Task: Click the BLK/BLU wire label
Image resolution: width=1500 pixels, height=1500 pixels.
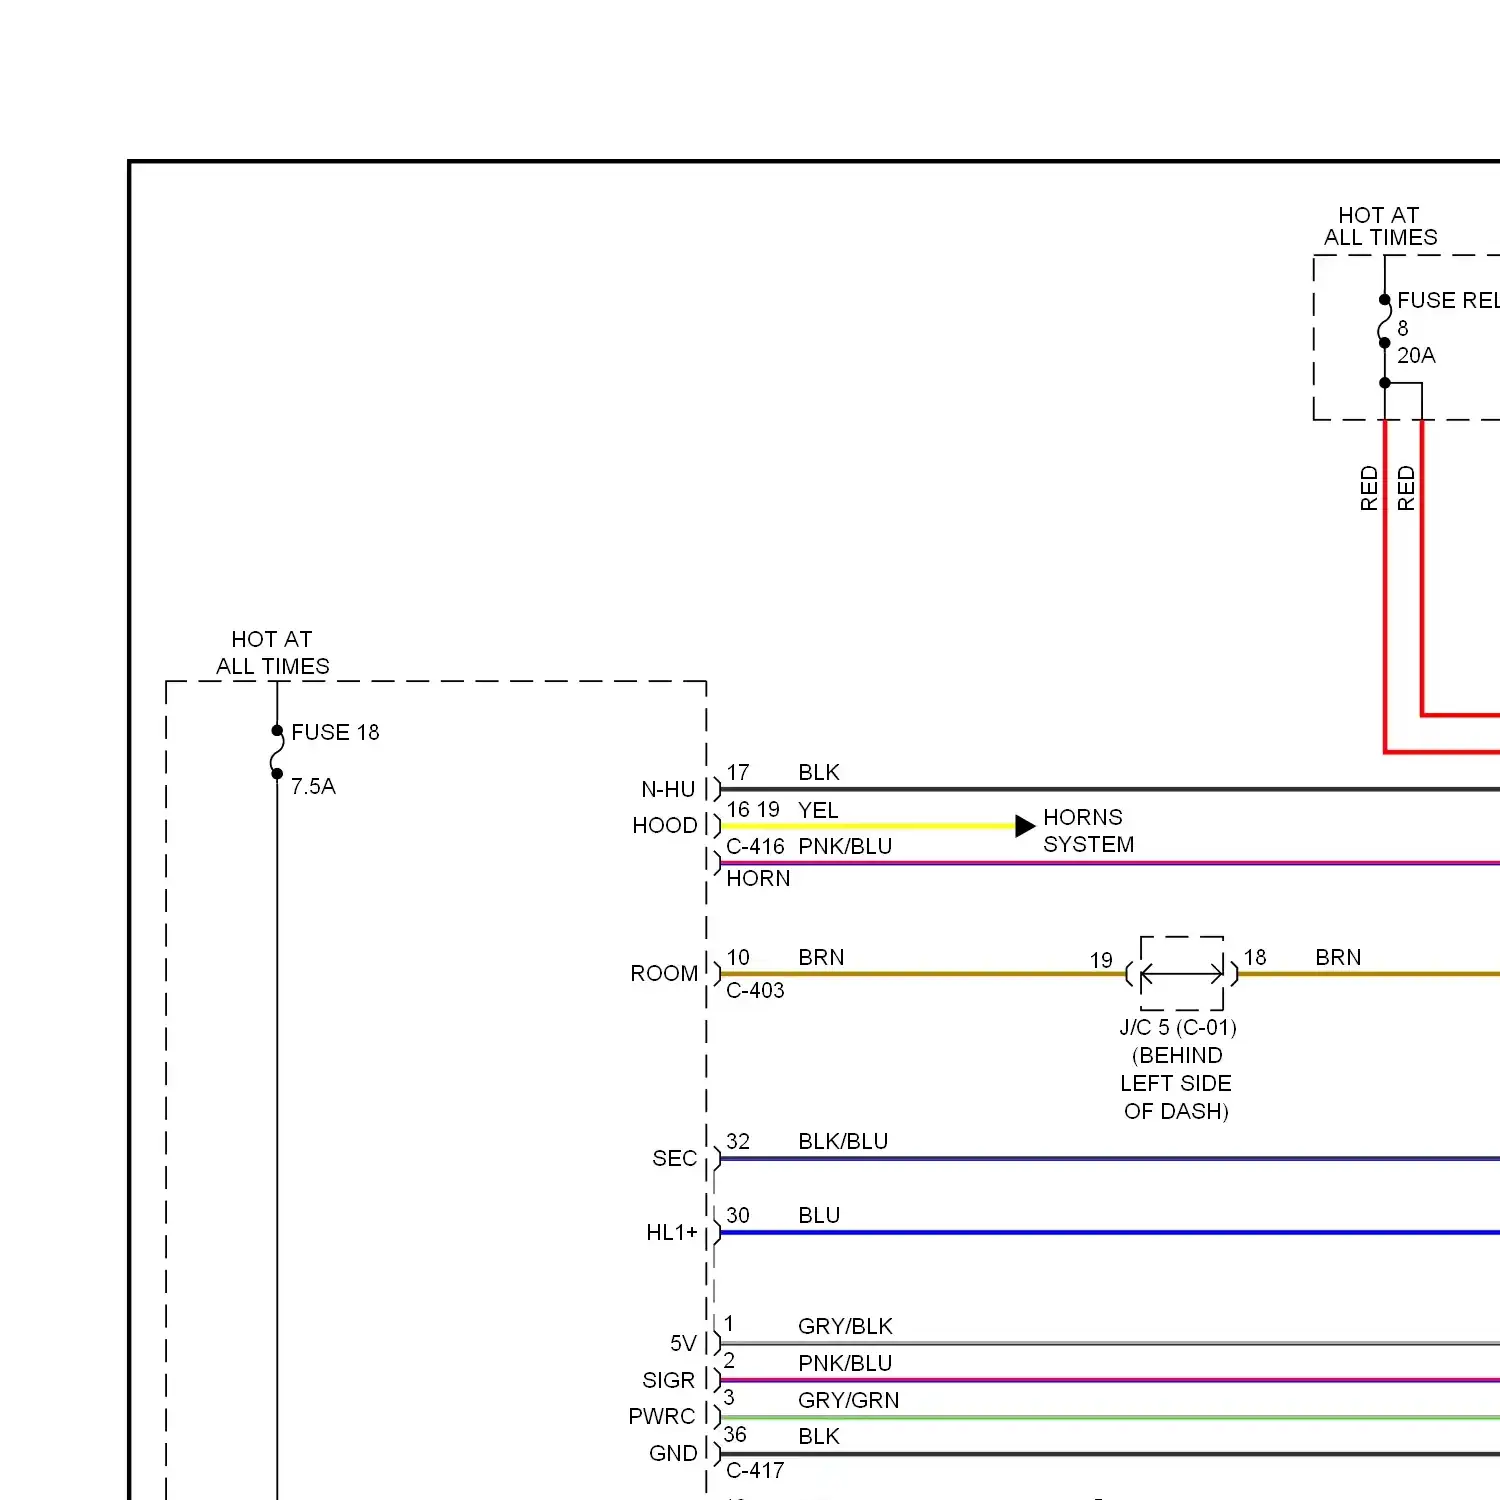Action: (x=843, y=1141)
